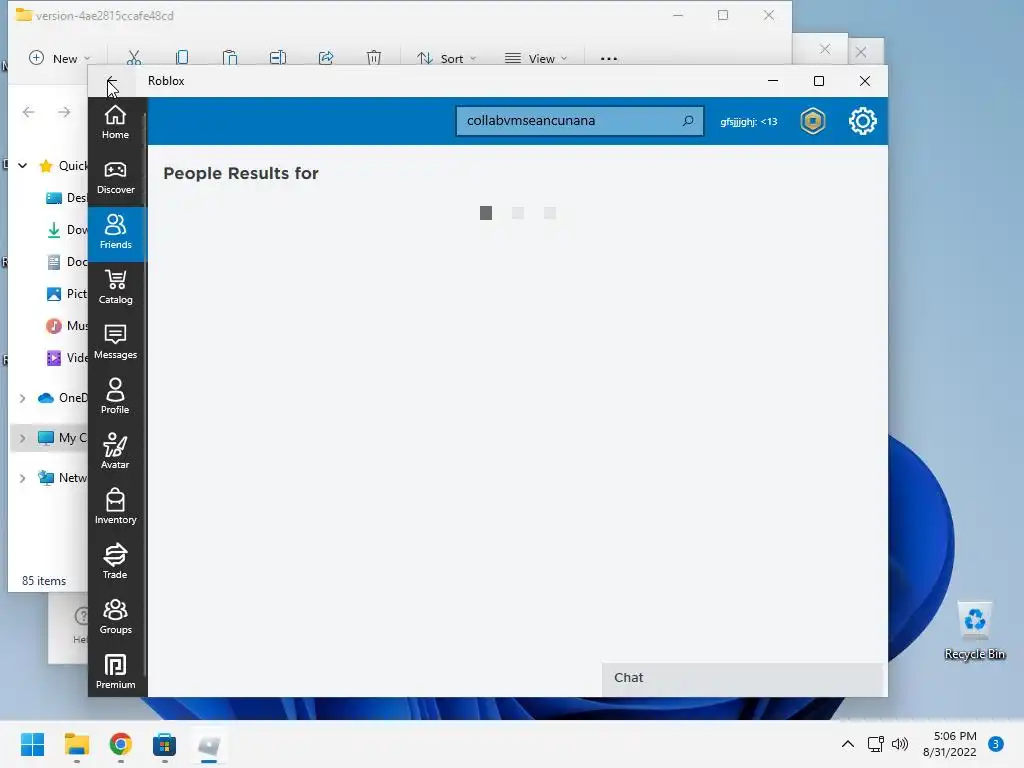The height and width of the screenshot is (768, 1024).
Task: Open Discover in the Roblox sidebar
Action: coord(116,178)
